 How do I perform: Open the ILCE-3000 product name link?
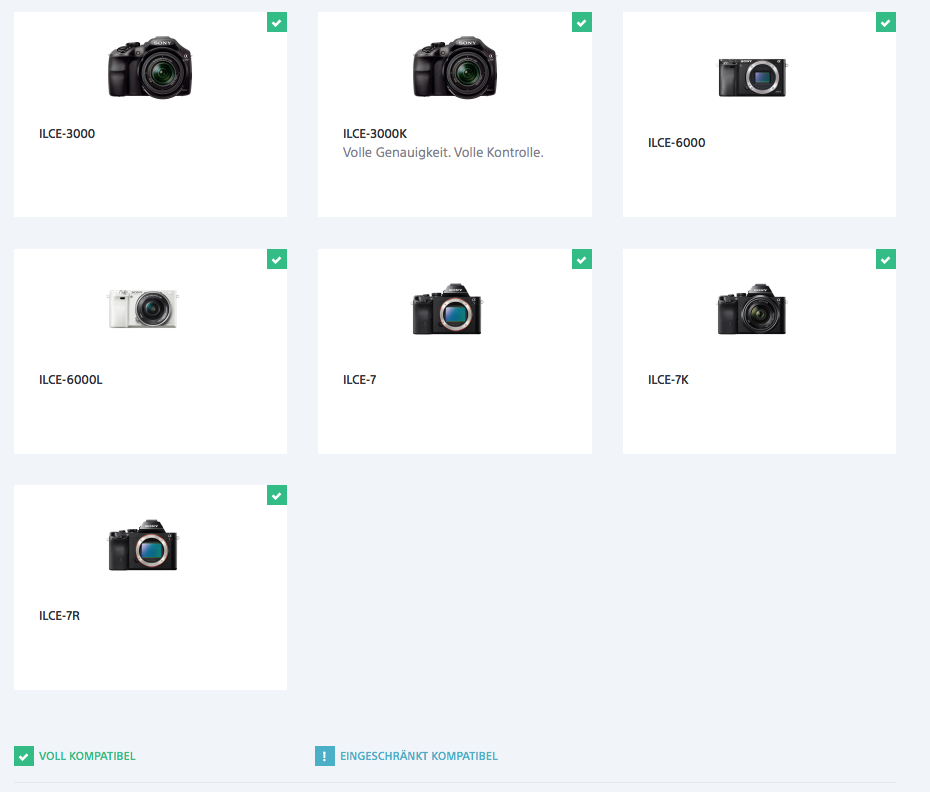point(67,134)
